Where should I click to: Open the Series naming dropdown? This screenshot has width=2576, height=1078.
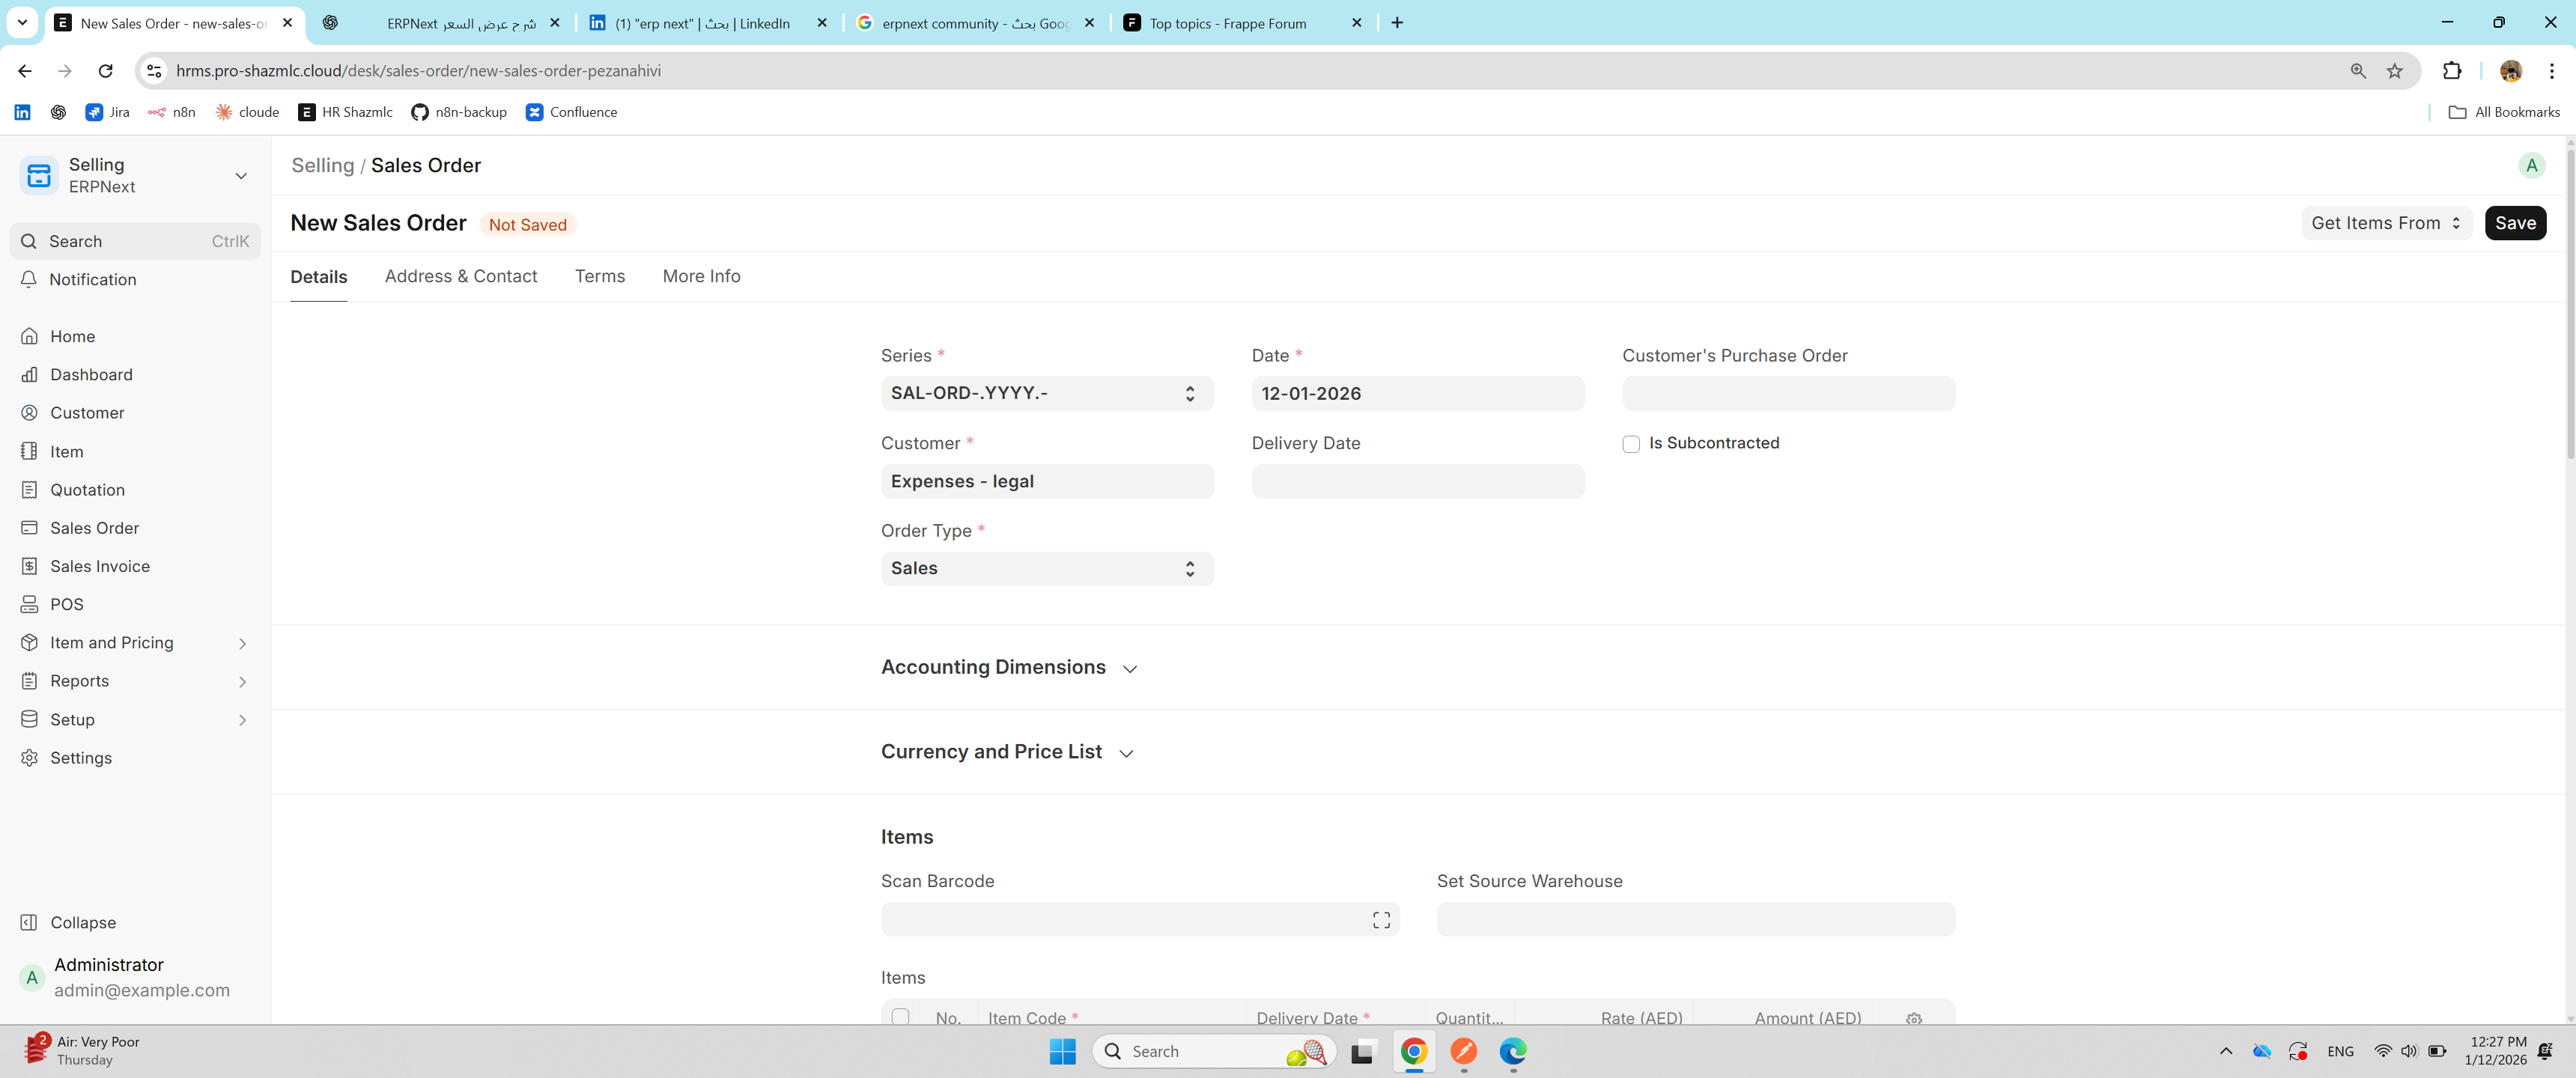(1046, 394)
